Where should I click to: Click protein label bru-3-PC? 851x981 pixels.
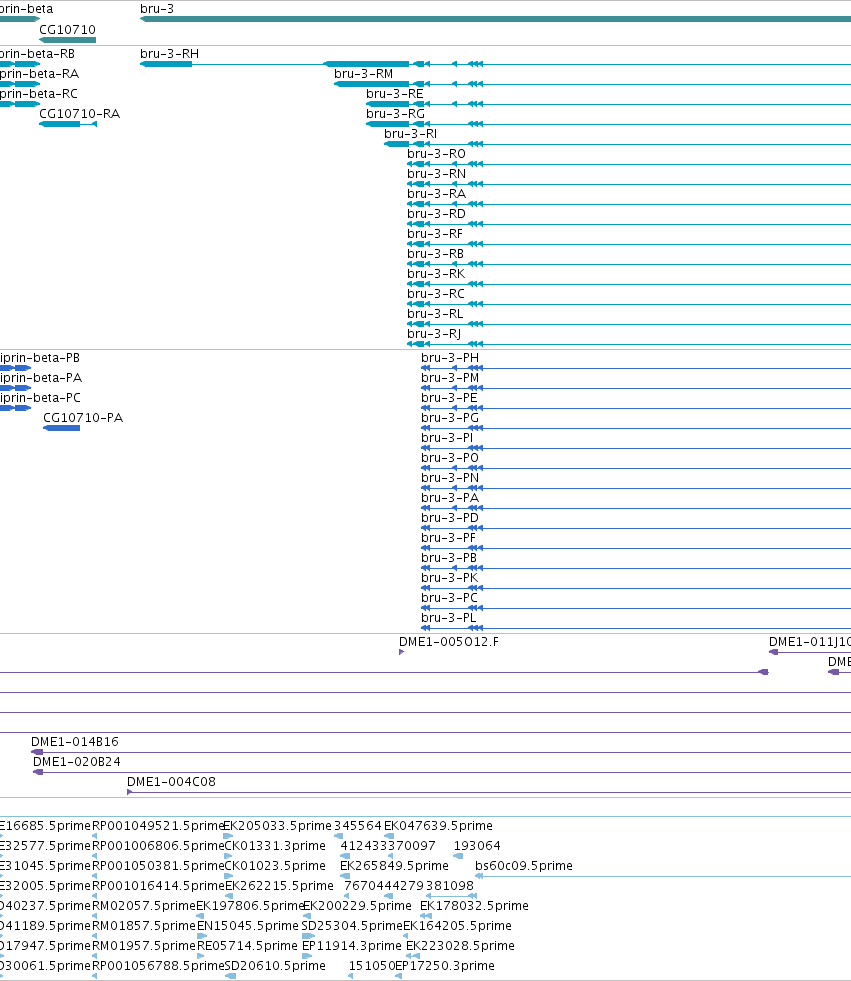(x=449, y=598)
